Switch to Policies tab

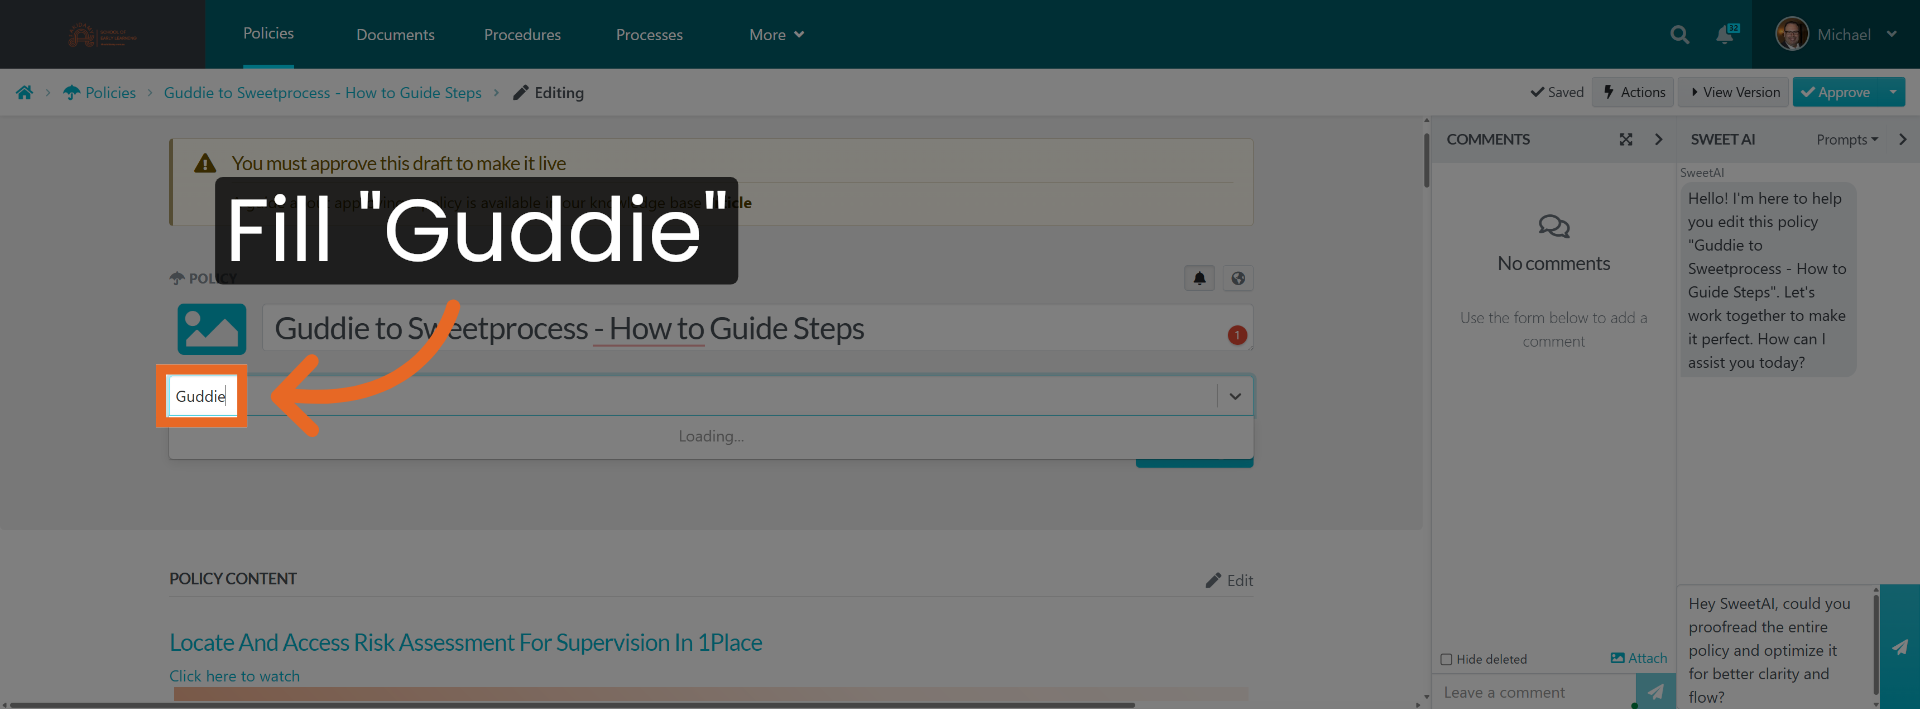pos(269,34)
